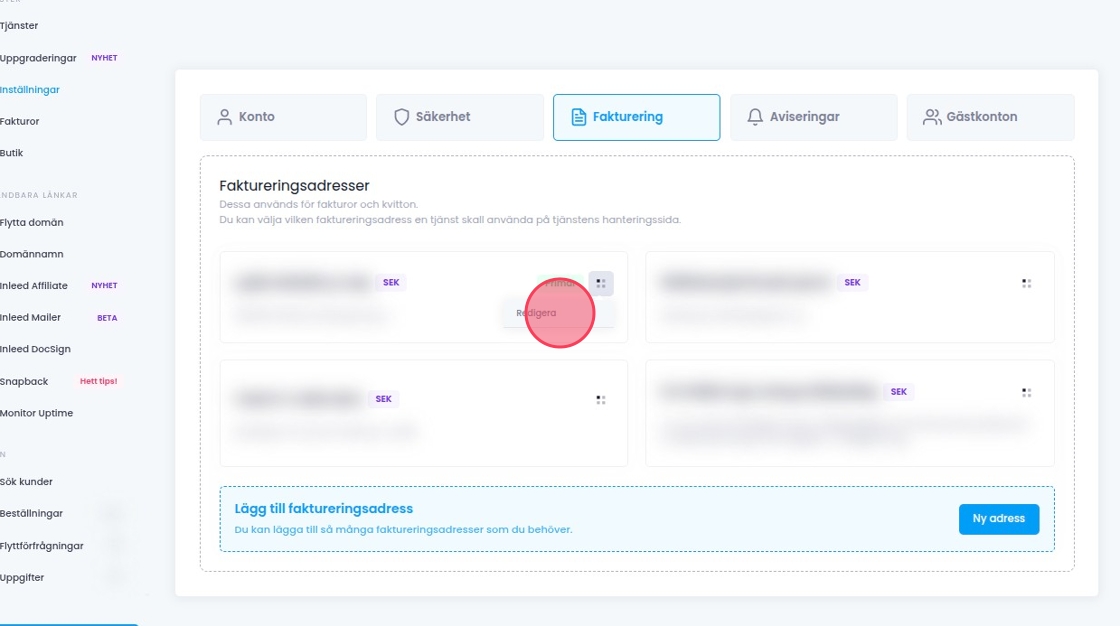The height and width of the screenshot is (626, 1120).
Task: Go to Flytta domän in sidebar
Action: coord(32,222)
